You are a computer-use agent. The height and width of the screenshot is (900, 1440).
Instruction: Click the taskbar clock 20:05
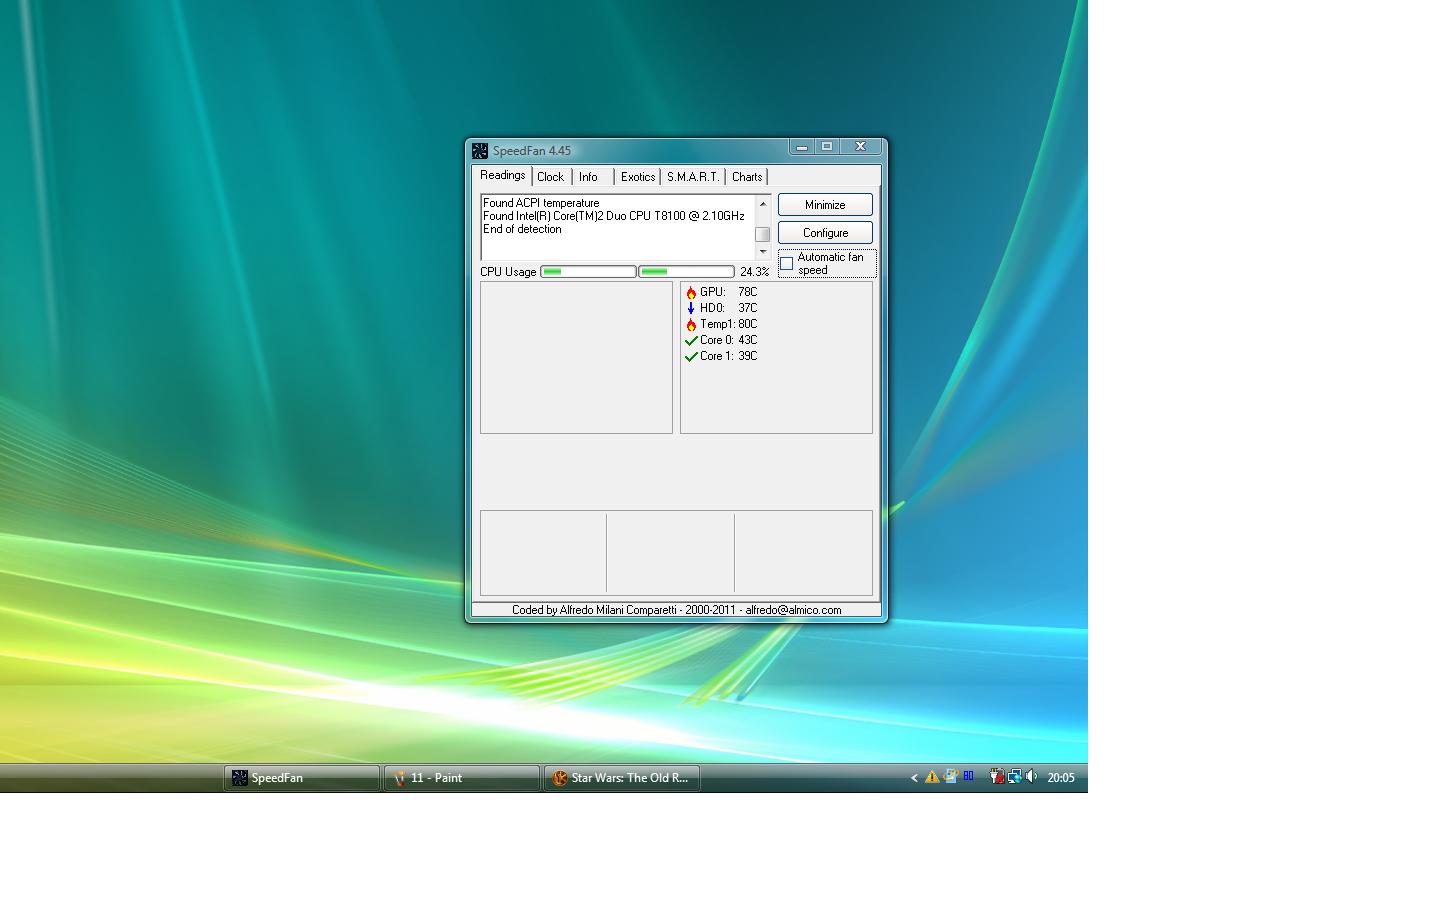pyautogui.click(x=1061, y=778)
